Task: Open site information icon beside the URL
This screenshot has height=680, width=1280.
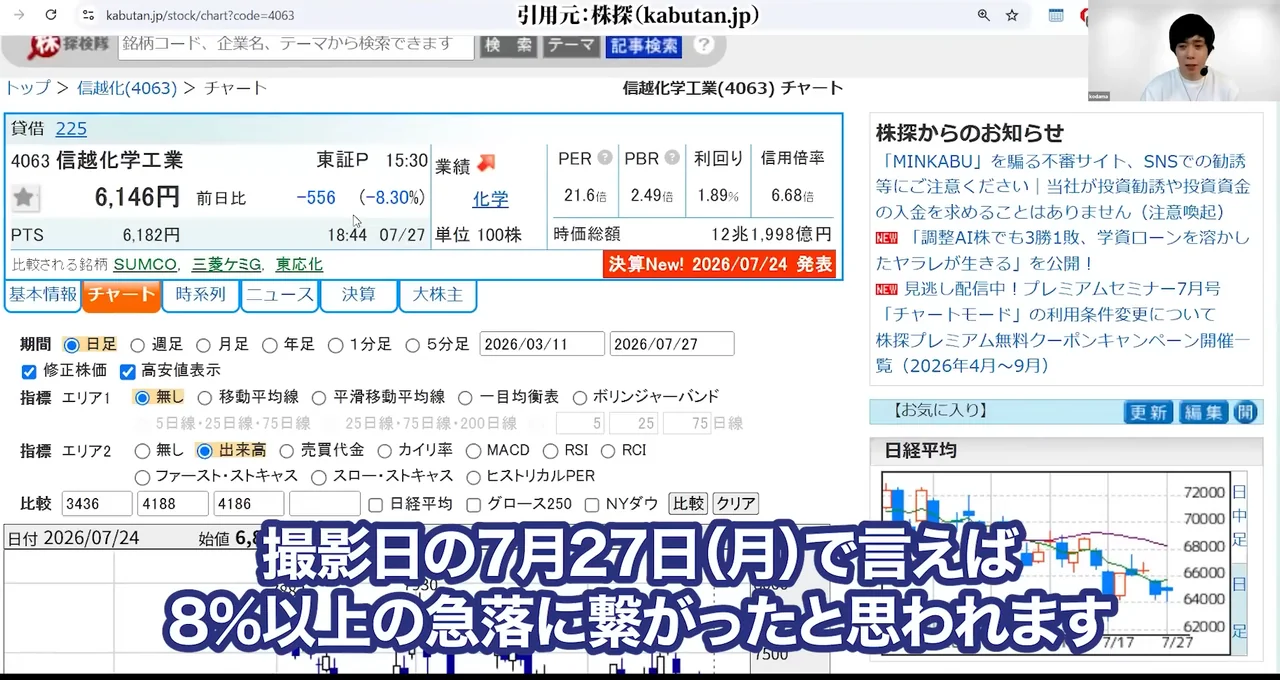Action: pyautogui.click(x=88, y=15)
